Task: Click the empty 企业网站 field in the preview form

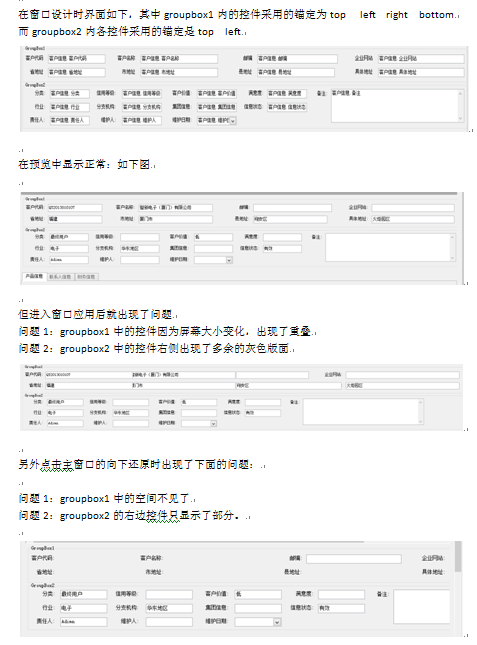Action: (x=413, y=208)
